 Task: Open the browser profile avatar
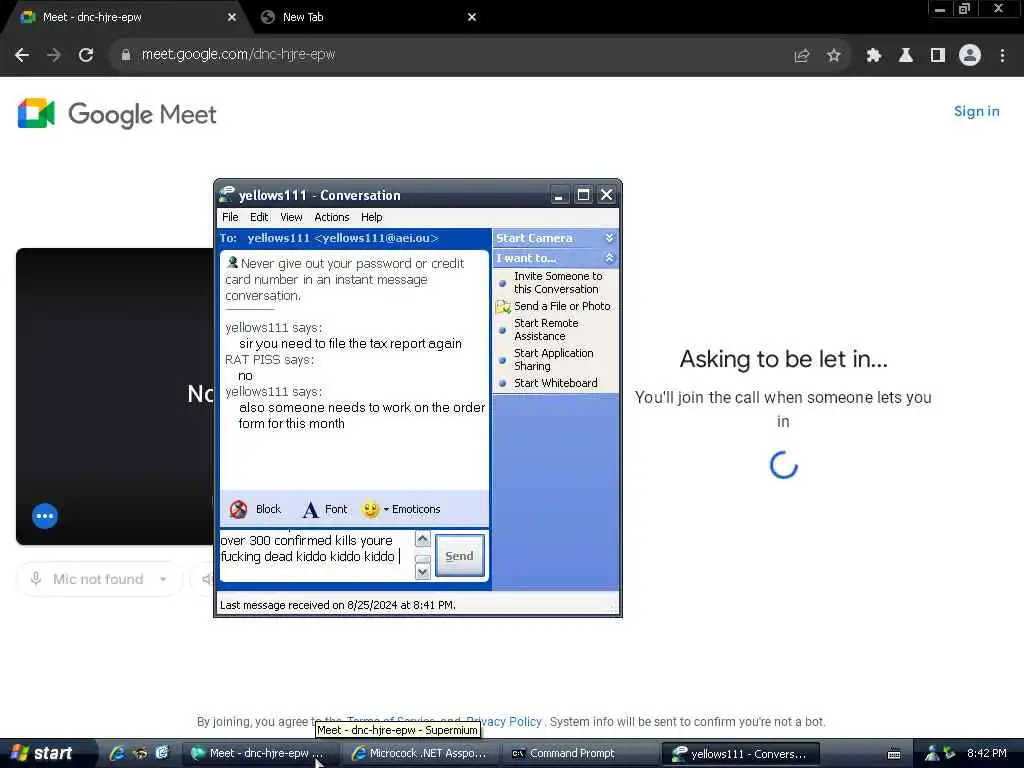click(970, 56)
